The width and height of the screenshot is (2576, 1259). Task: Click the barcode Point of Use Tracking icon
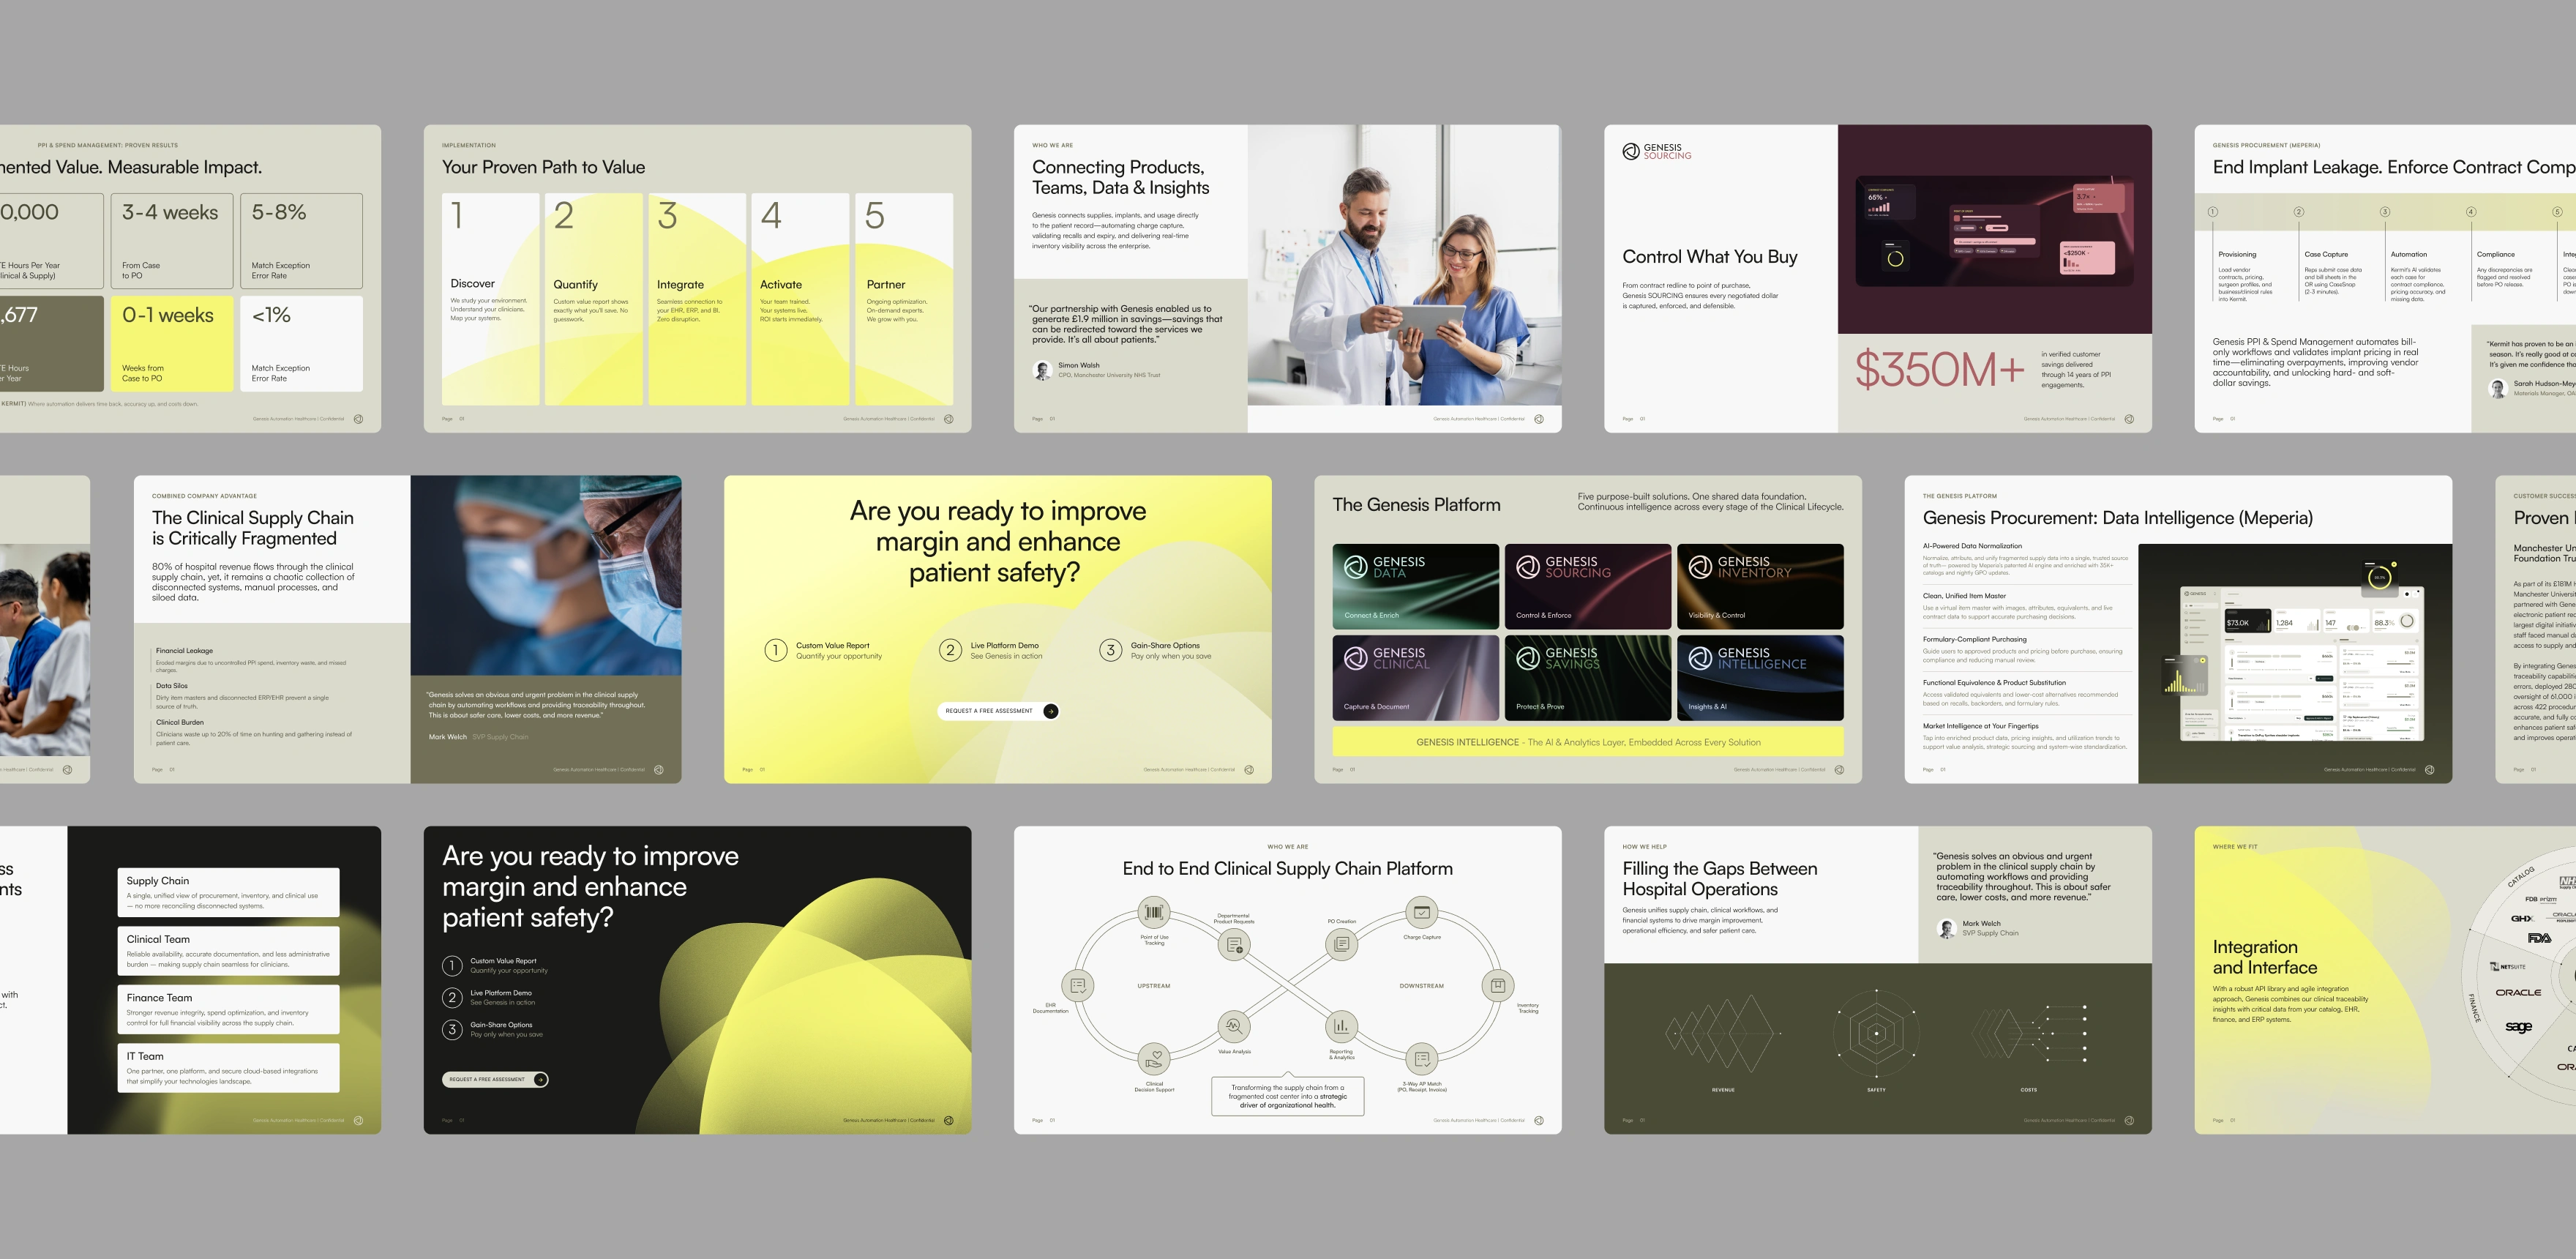point(1154,912)
